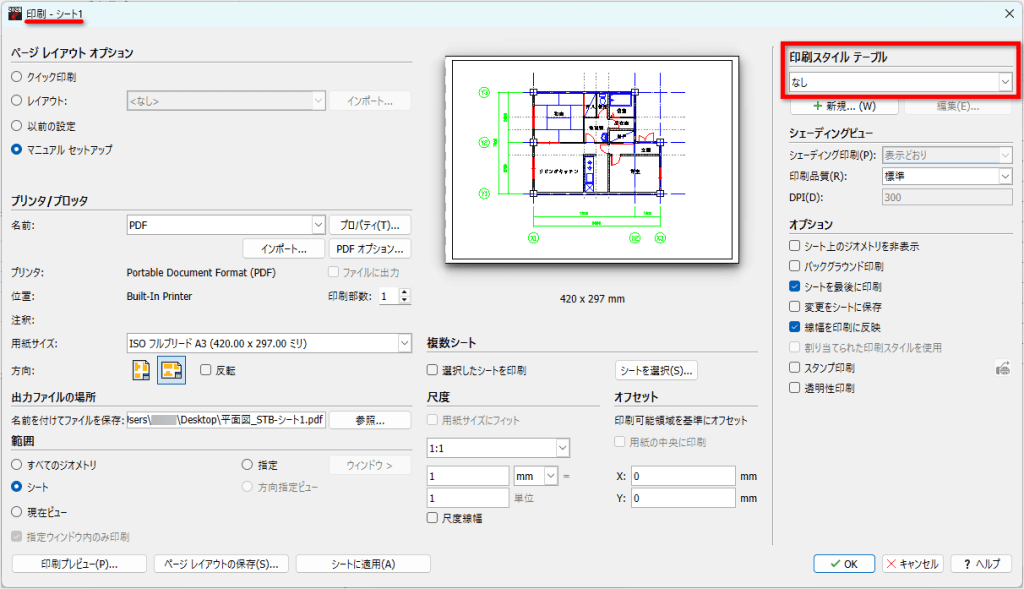This screenshot has width=1024, height=589.
Task: Enable スタンプ印刷 checkbox
Action: coord(795,367)
